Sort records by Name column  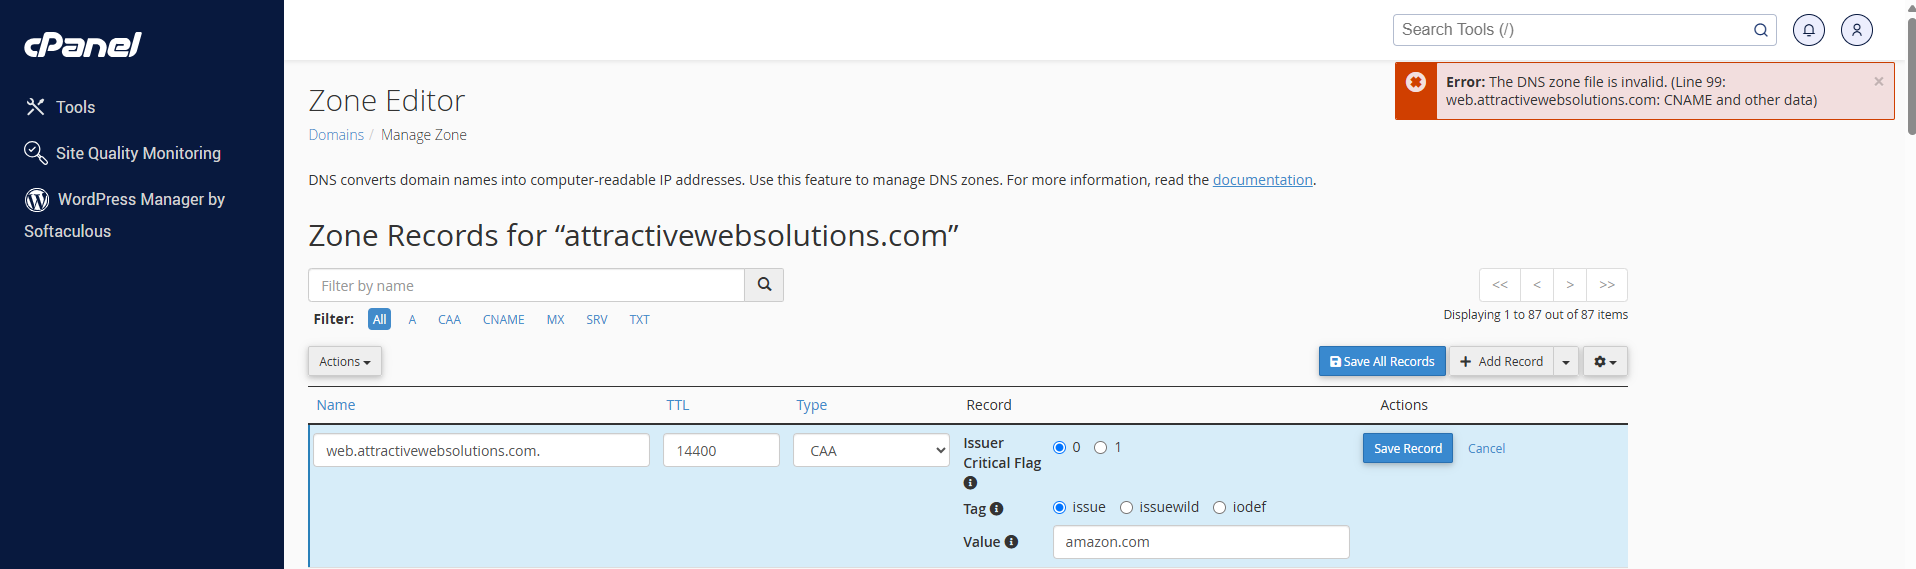[x=336, y=405]
